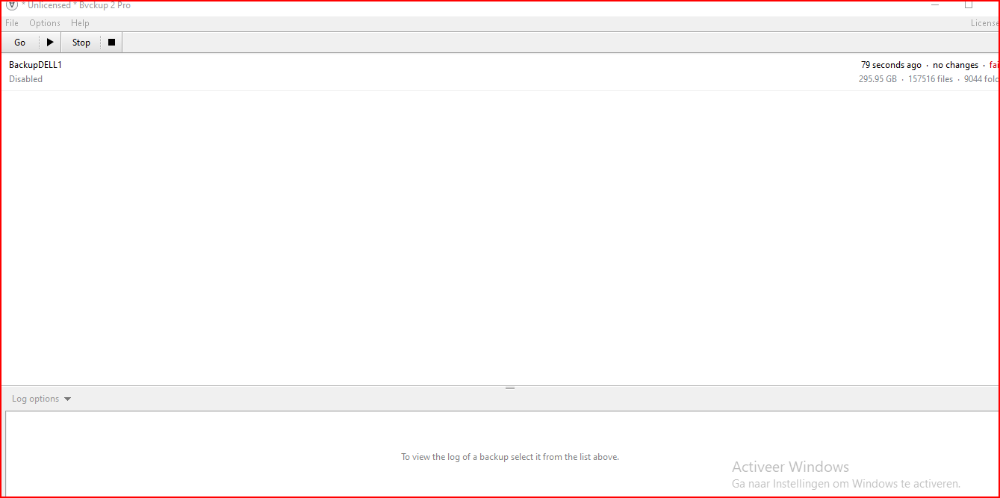Click the Bvckup app icon in title bar
Screen dimensions: 1000x498
[11, 5]
